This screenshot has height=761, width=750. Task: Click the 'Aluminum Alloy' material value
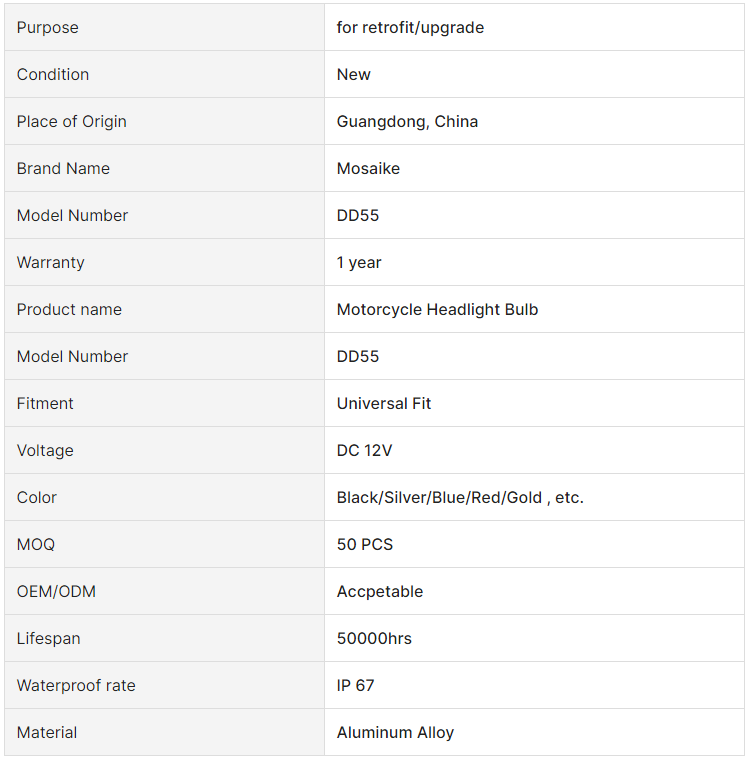(395, 732)
